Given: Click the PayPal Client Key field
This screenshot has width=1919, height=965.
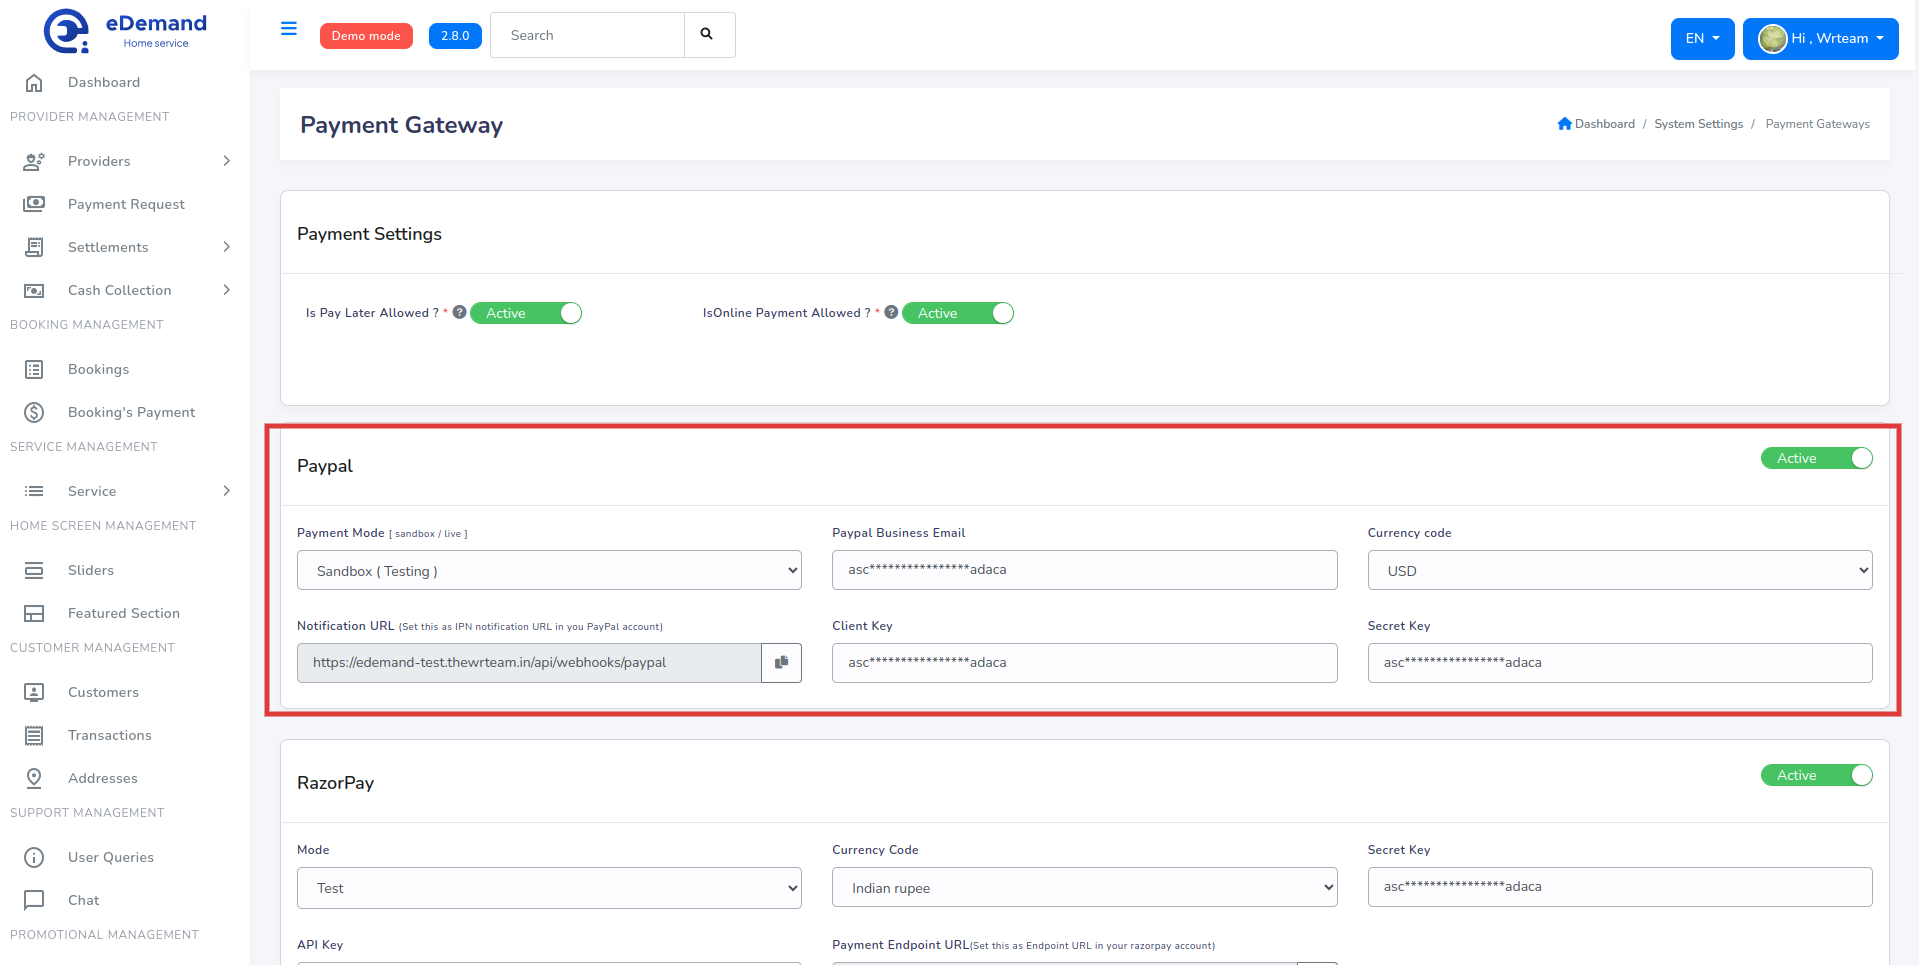Looking at the screenshot, I should click(x=1084, y=663).
